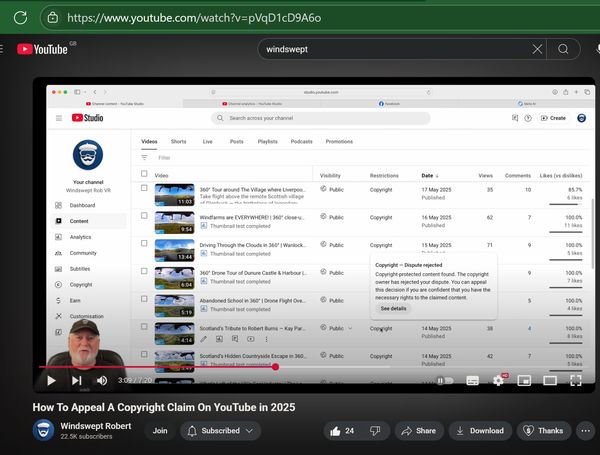Viewport: 600px width, 455px height.
Task: Click the Studio Create button
Action: (x=553, y=118)
